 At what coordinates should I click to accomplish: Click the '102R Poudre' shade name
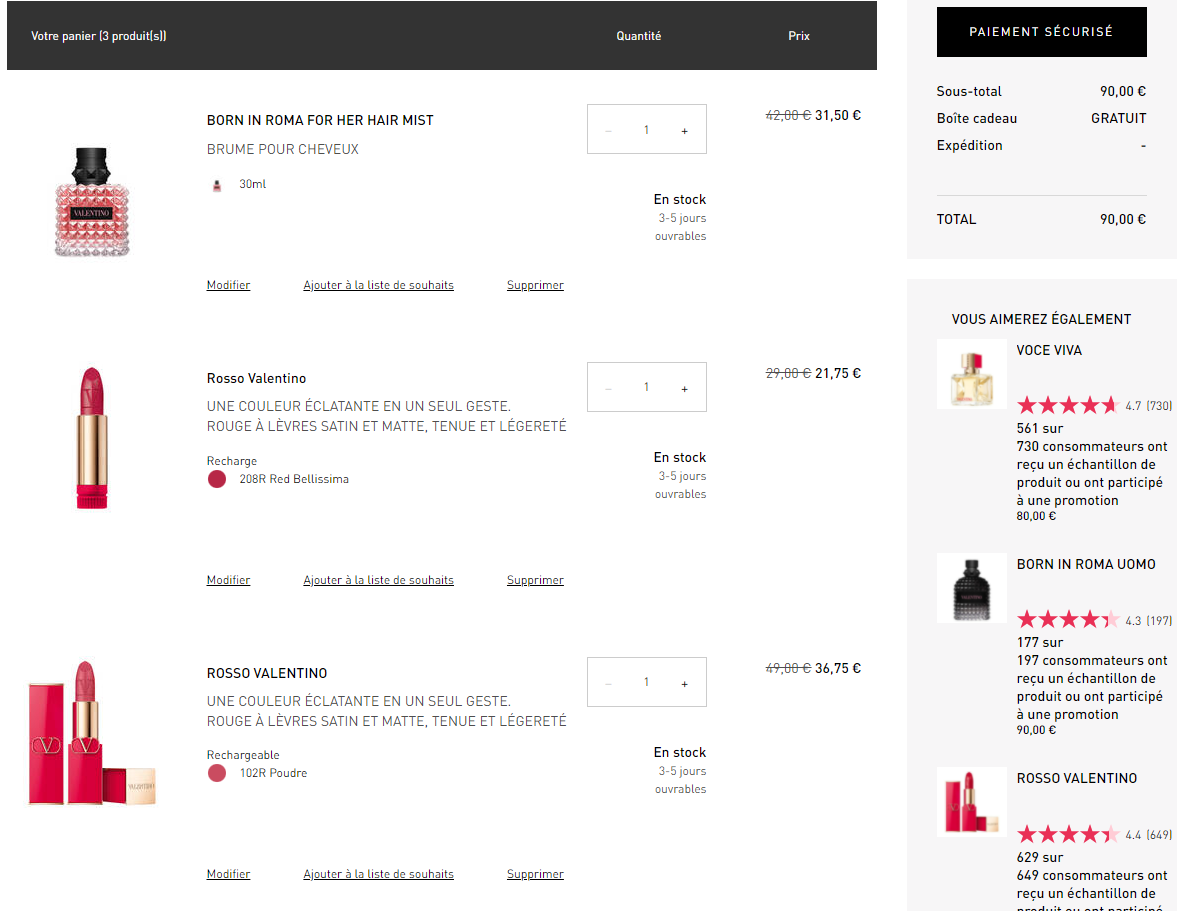pos(273,773)
